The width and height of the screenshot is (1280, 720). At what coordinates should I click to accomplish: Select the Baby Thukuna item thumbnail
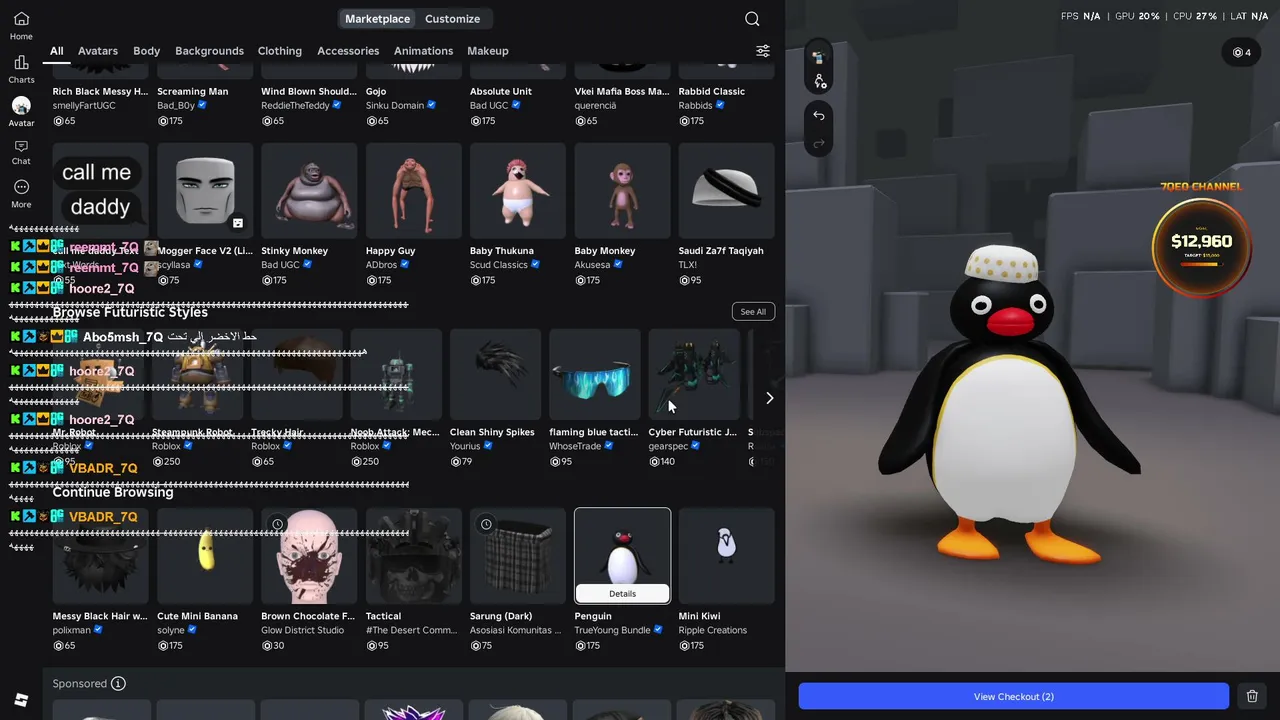[518, 191]
